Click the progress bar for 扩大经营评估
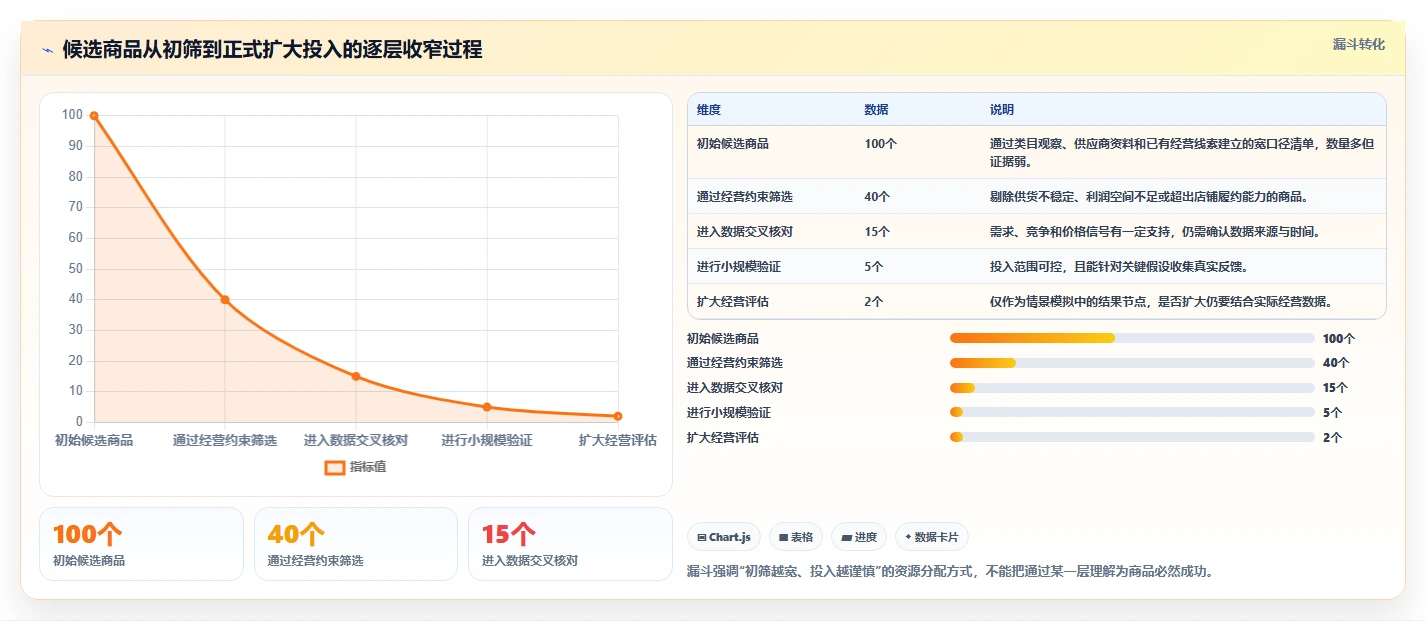The width and height of the screenshot is (1426, 621). [x=1132, y=437]
